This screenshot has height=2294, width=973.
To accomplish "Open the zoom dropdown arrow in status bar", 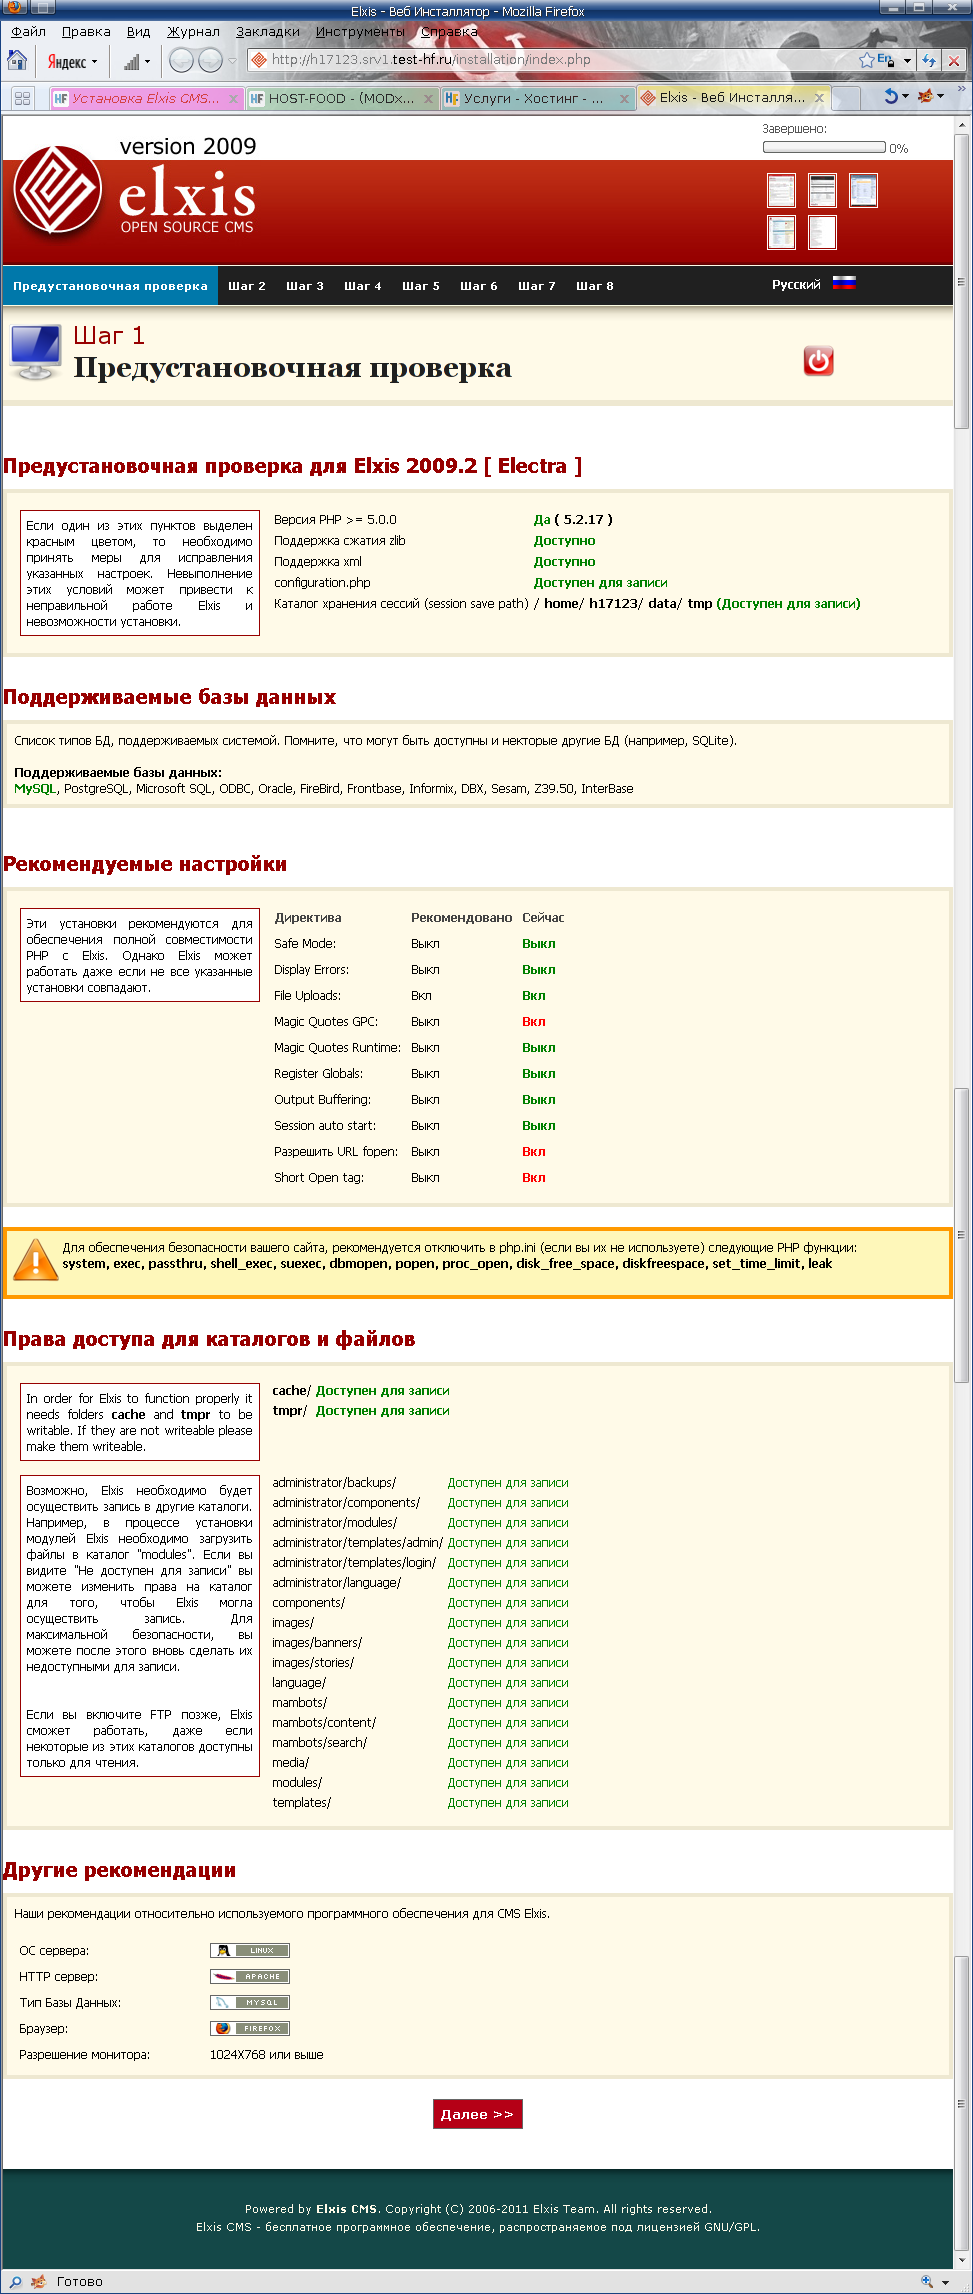I will pos(945,2282).
